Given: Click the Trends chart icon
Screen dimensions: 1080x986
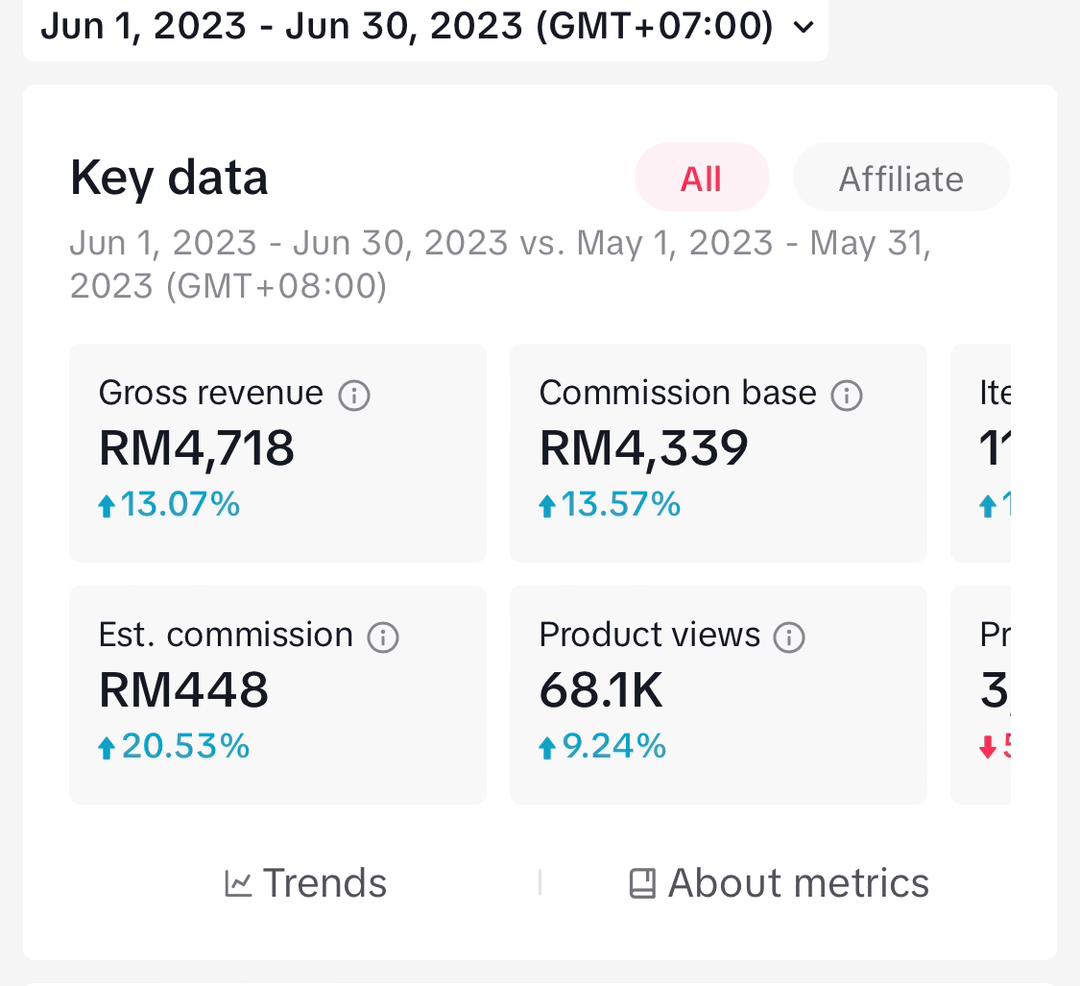Looking at the screenshot, I should (238, 883).
